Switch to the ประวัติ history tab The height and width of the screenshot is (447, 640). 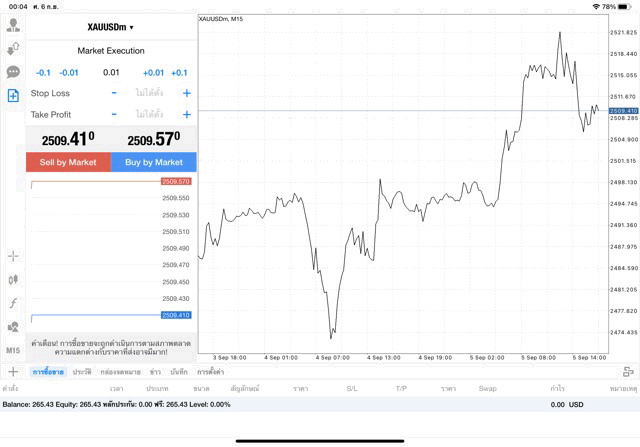[82, 371]
